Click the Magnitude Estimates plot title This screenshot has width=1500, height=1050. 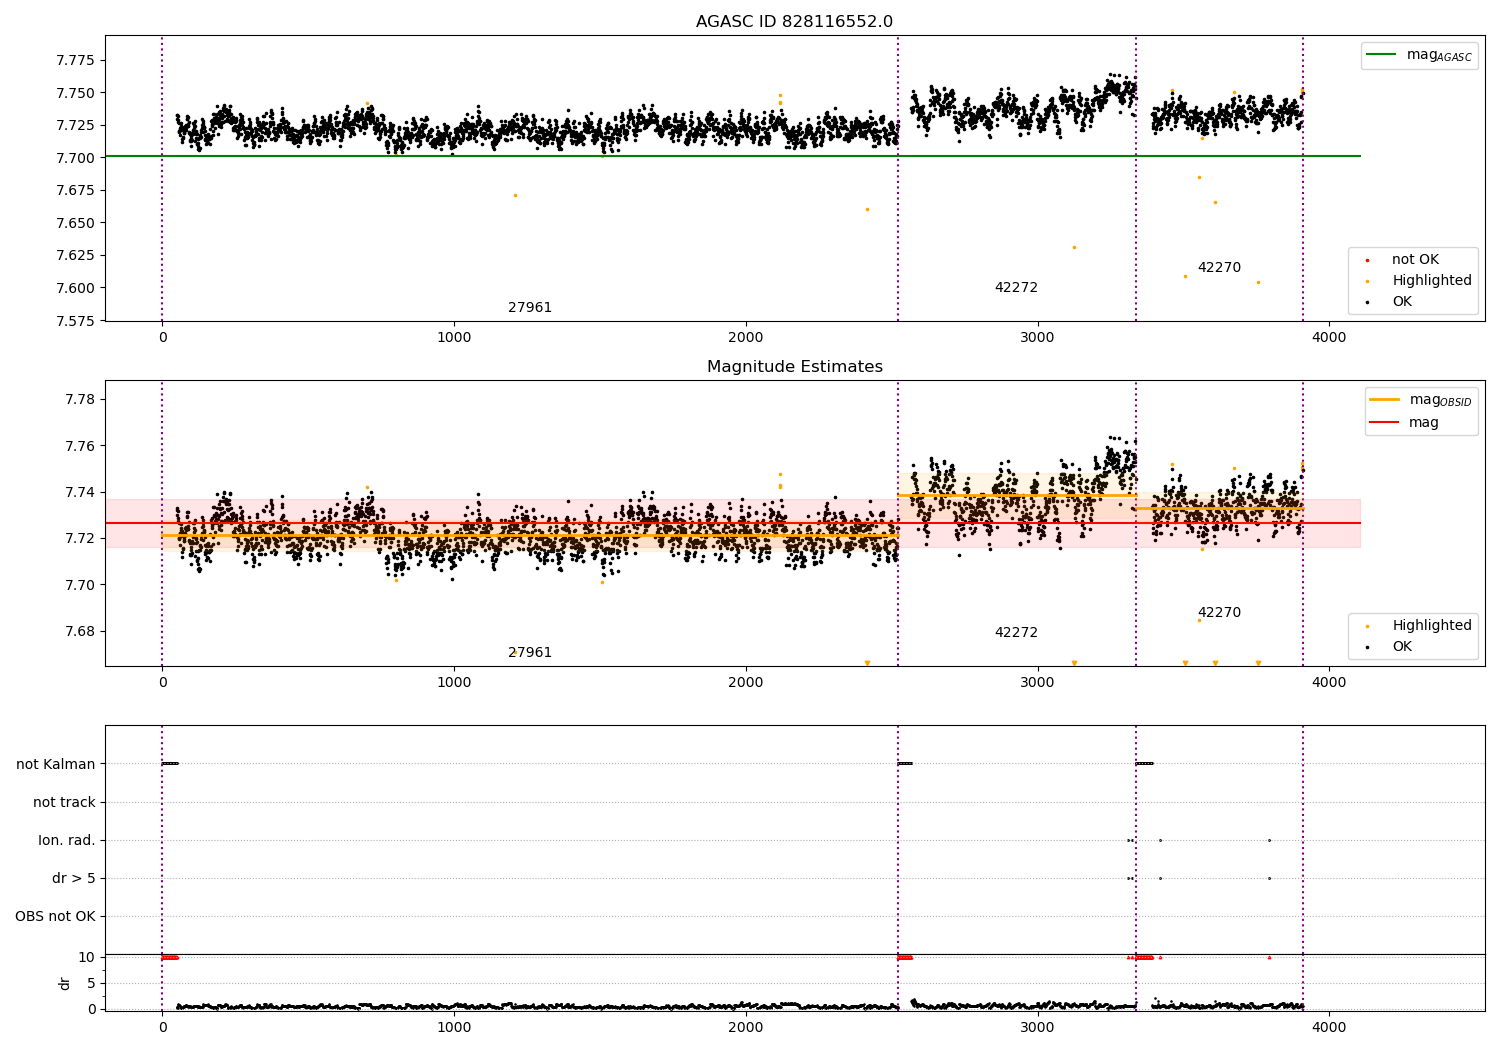(x=794, y=367)
